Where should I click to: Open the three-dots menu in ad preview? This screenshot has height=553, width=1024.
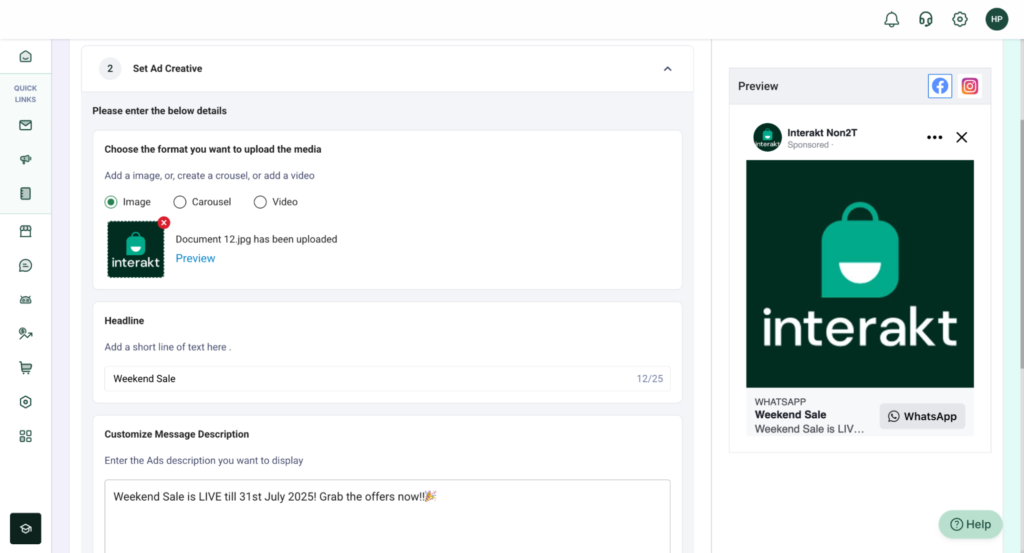[x=935, y=137]
